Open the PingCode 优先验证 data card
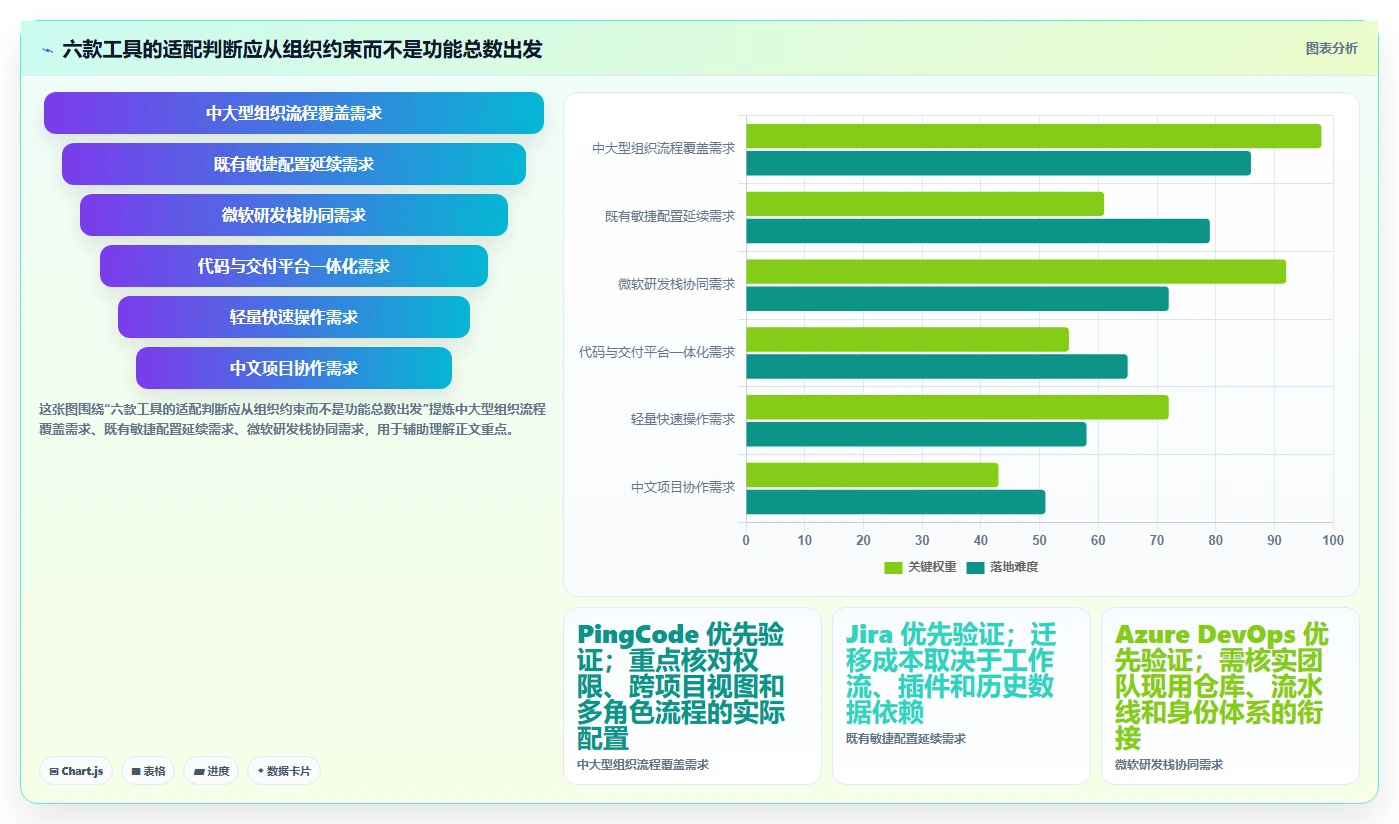The height and width of the screenshot is (824, 1399). (x=692, y=696)
